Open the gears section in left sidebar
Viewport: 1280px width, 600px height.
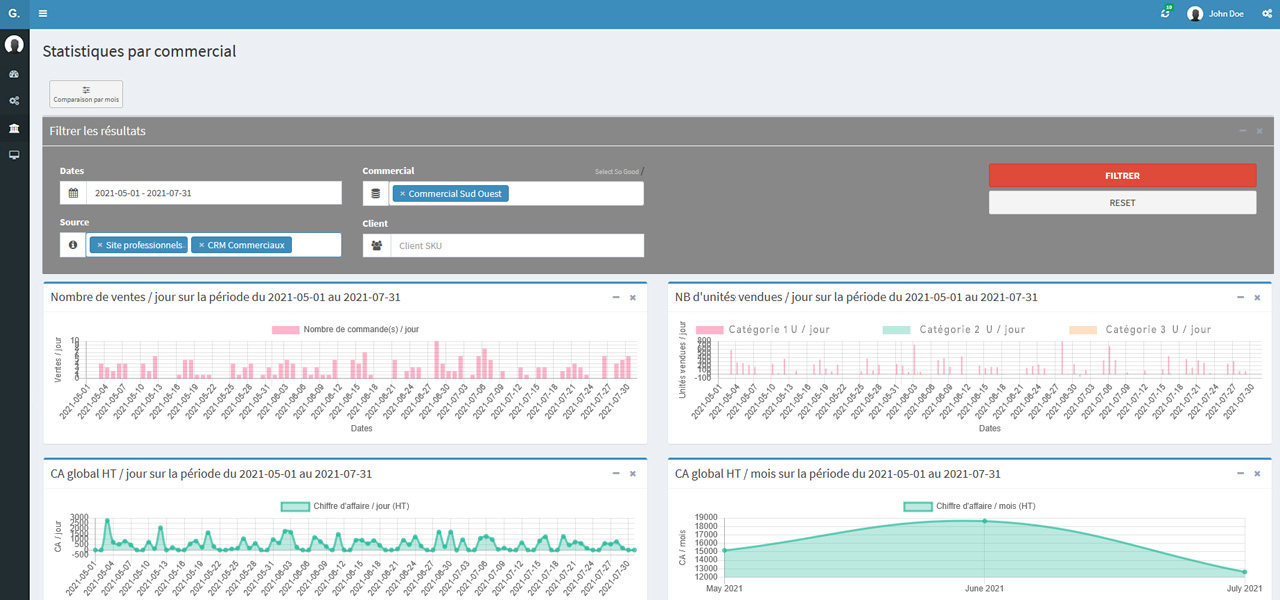tap(14, 101)
